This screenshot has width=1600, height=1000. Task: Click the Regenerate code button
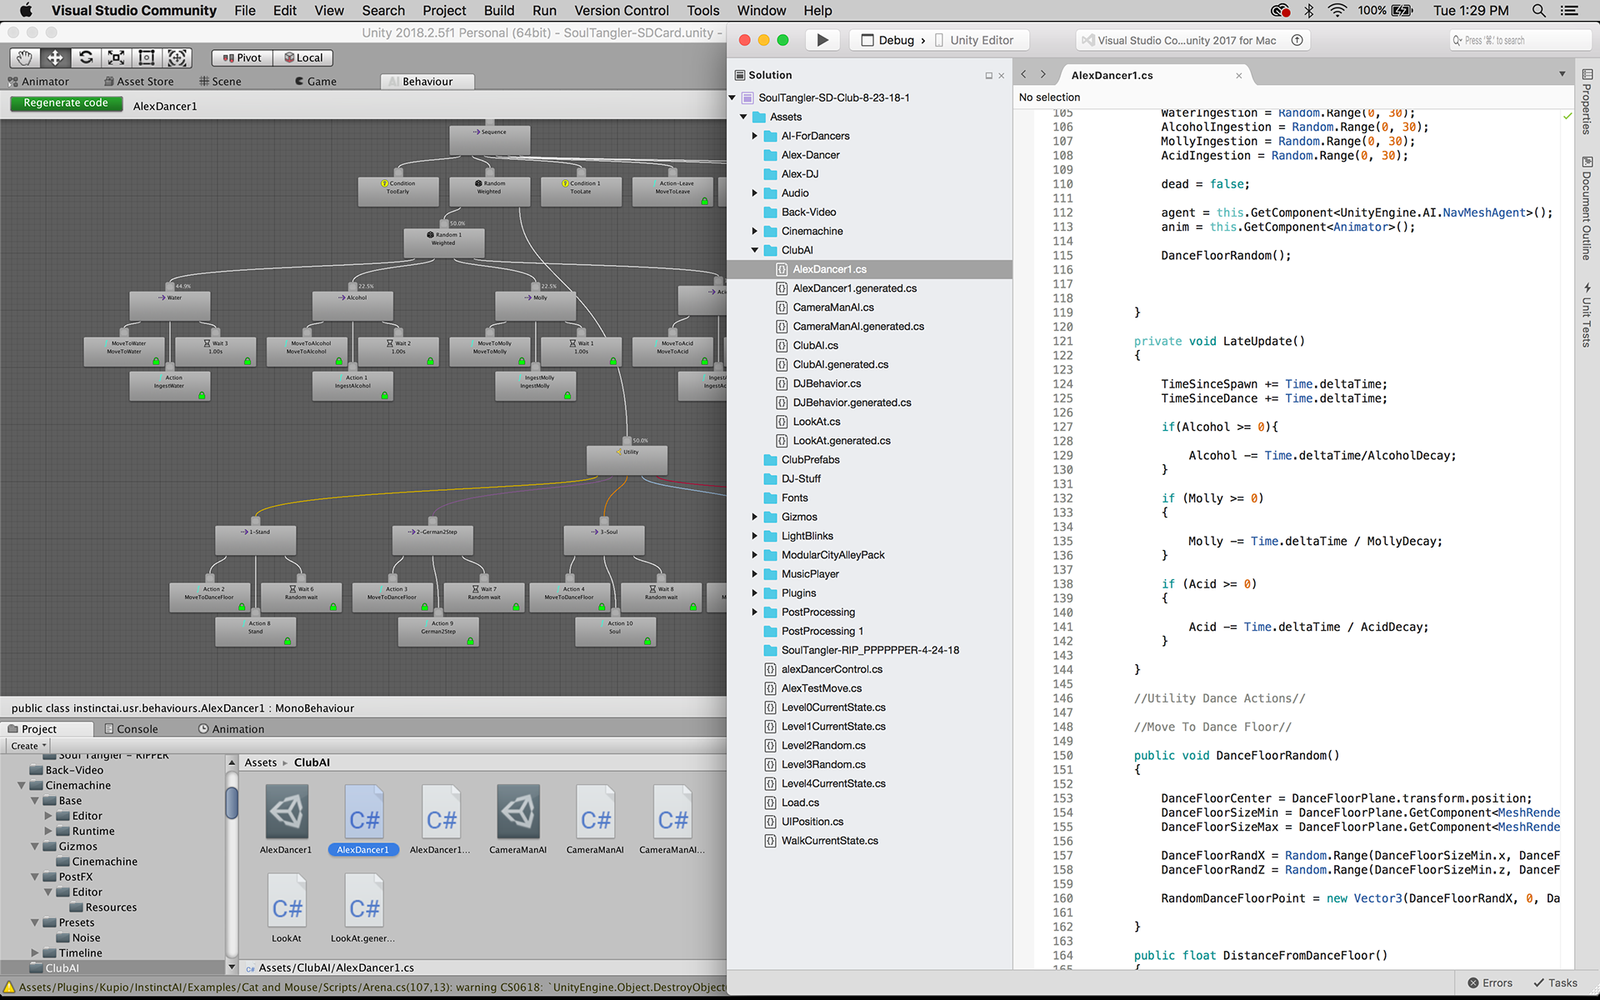point(66,103)
